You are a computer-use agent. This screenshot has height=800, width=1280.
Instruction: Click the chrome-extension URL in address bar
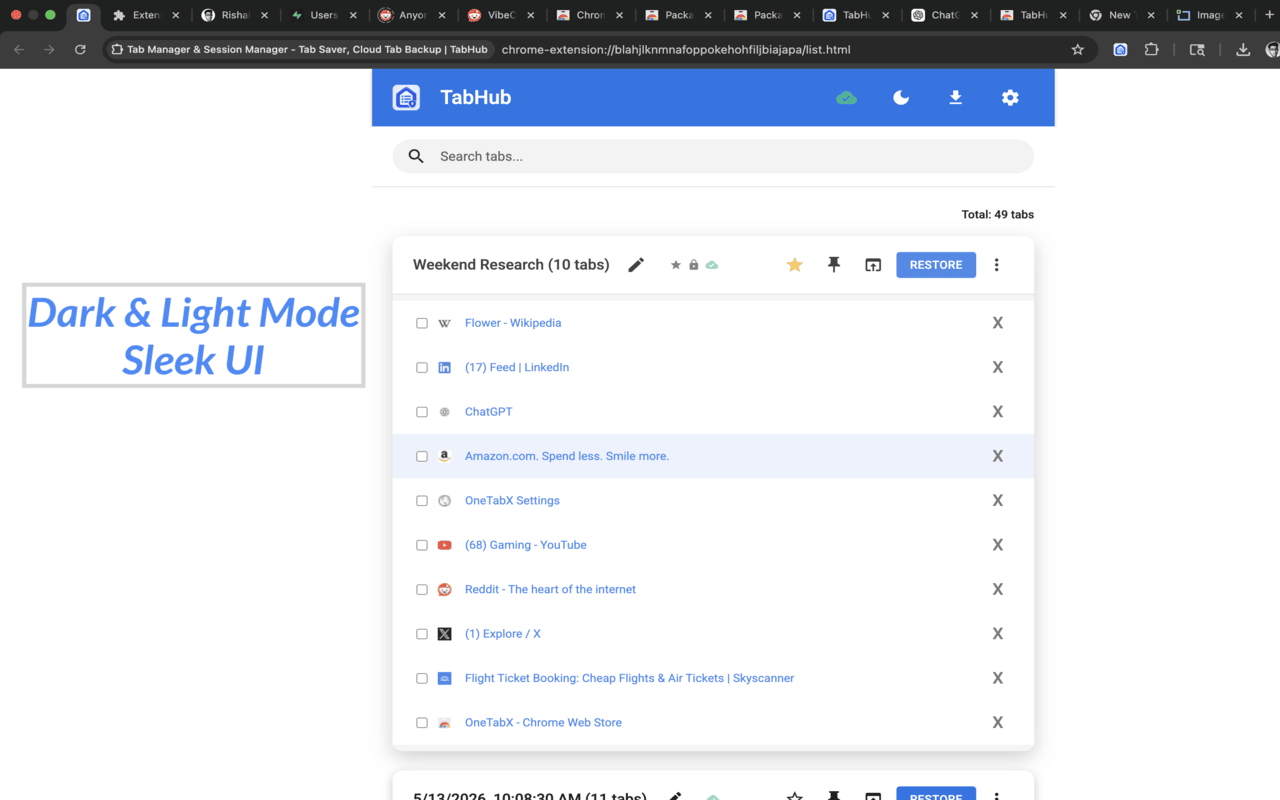tap(676, 49)
